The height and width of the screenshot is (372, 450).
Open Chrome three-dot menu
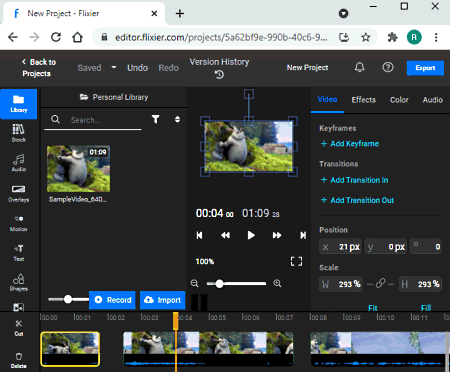coord(436,37)
